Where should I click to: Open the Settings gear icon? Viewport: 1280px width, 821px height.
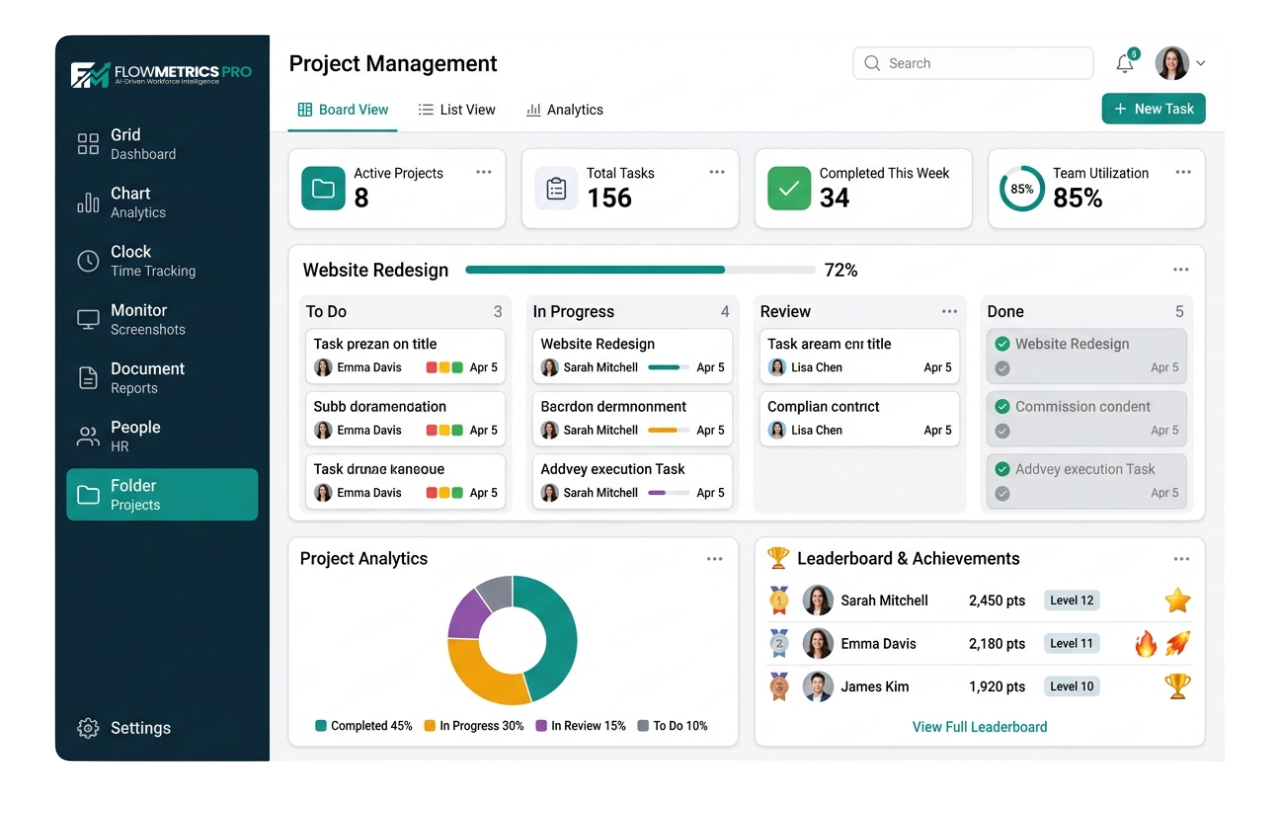[x=88, y=728]
